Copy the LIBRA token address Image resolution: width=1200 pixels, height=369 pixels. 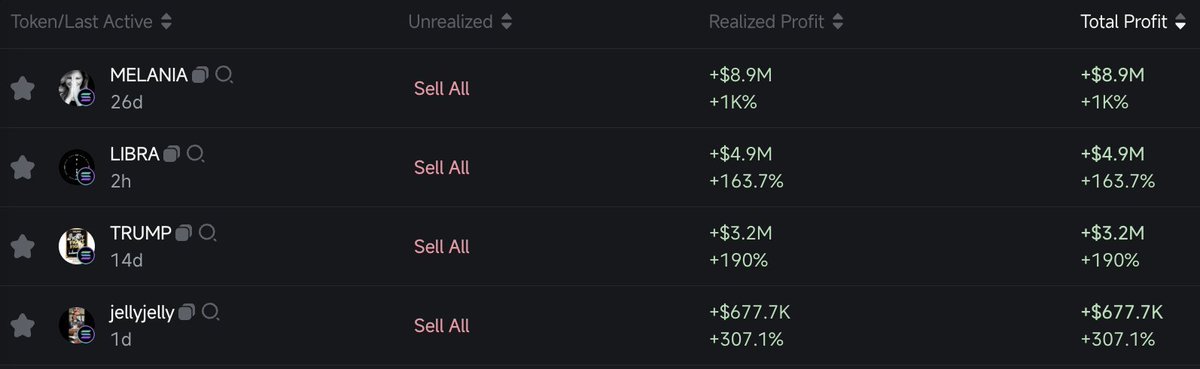pos(171,154)
